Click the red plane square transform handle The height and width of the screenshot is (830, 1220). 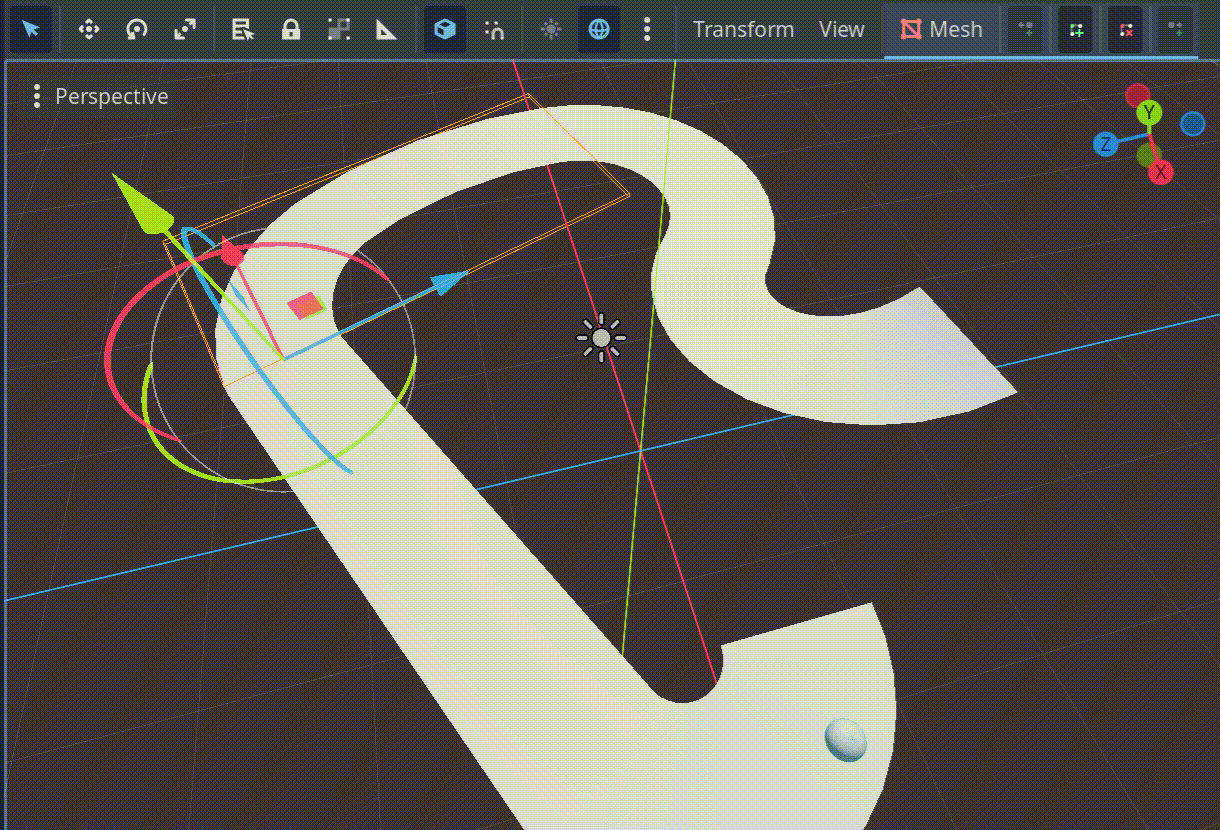[305, 306]
